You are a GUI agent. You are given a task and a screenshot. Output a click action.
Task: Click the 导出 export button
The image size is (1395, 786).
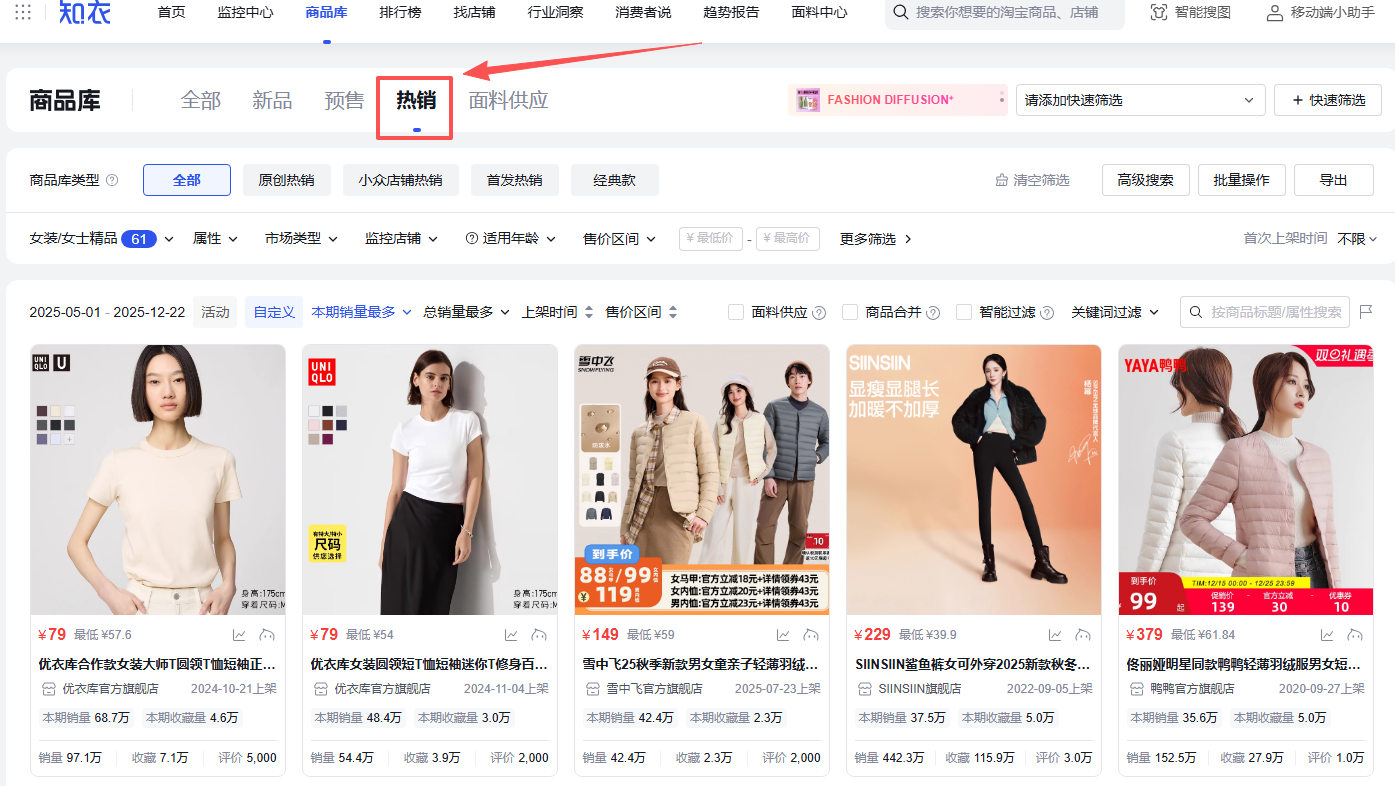1333,180
